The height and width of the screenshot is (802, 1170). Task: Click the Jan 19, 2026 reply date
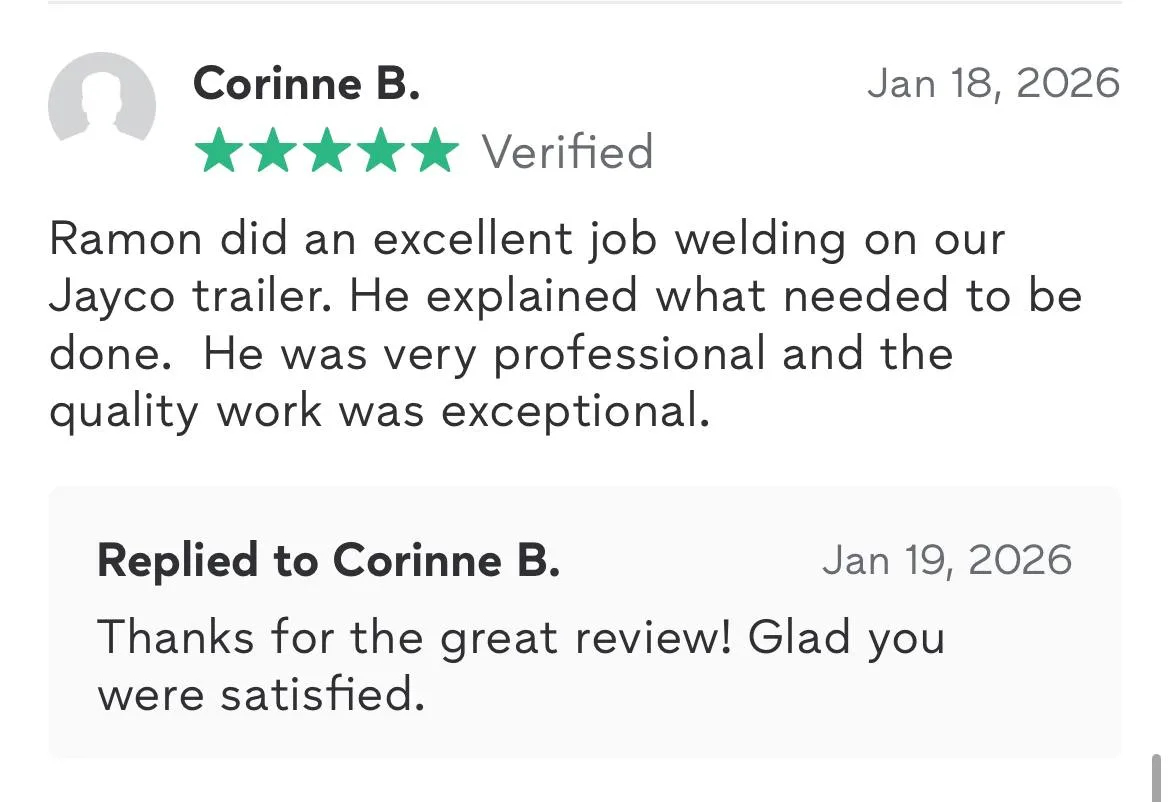(x=946, y=560)
